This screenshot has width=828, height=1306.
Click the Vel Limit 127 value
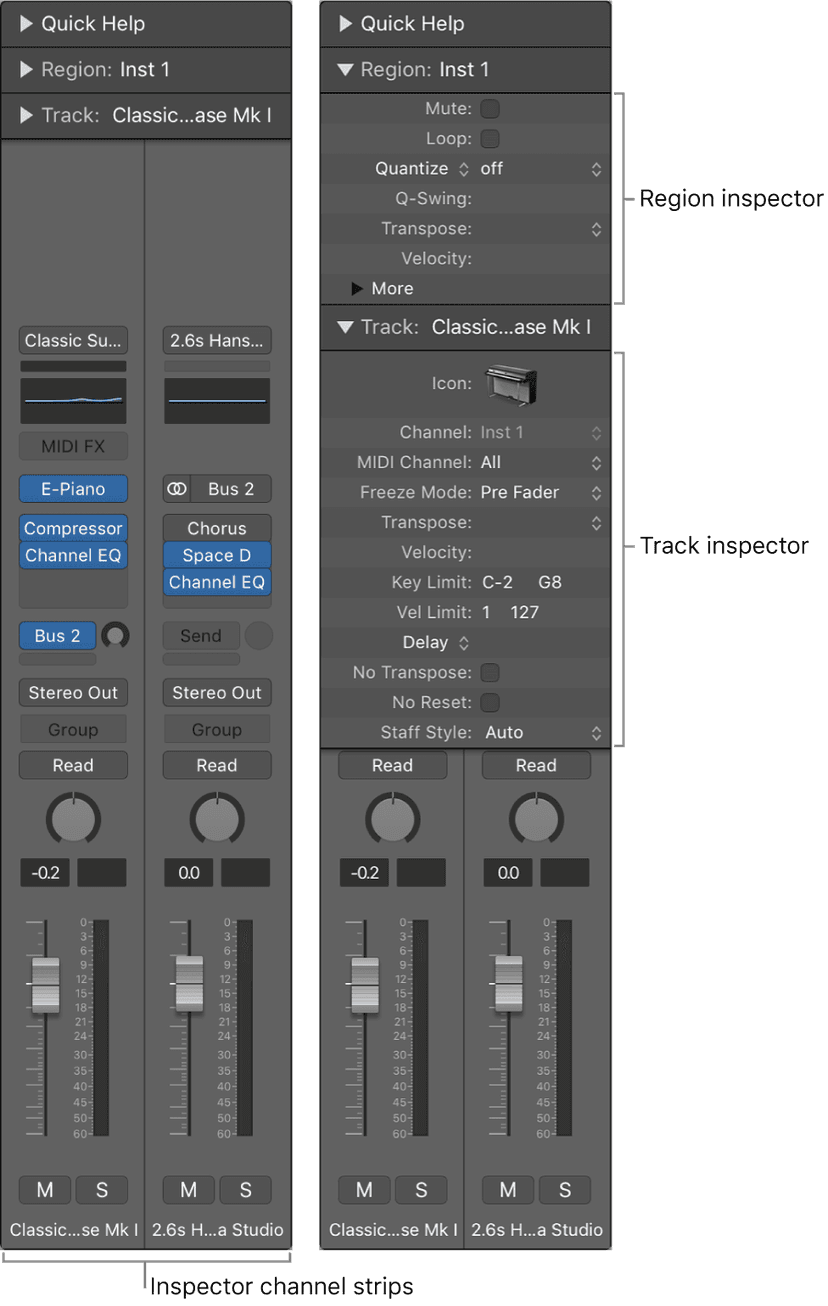525,613
